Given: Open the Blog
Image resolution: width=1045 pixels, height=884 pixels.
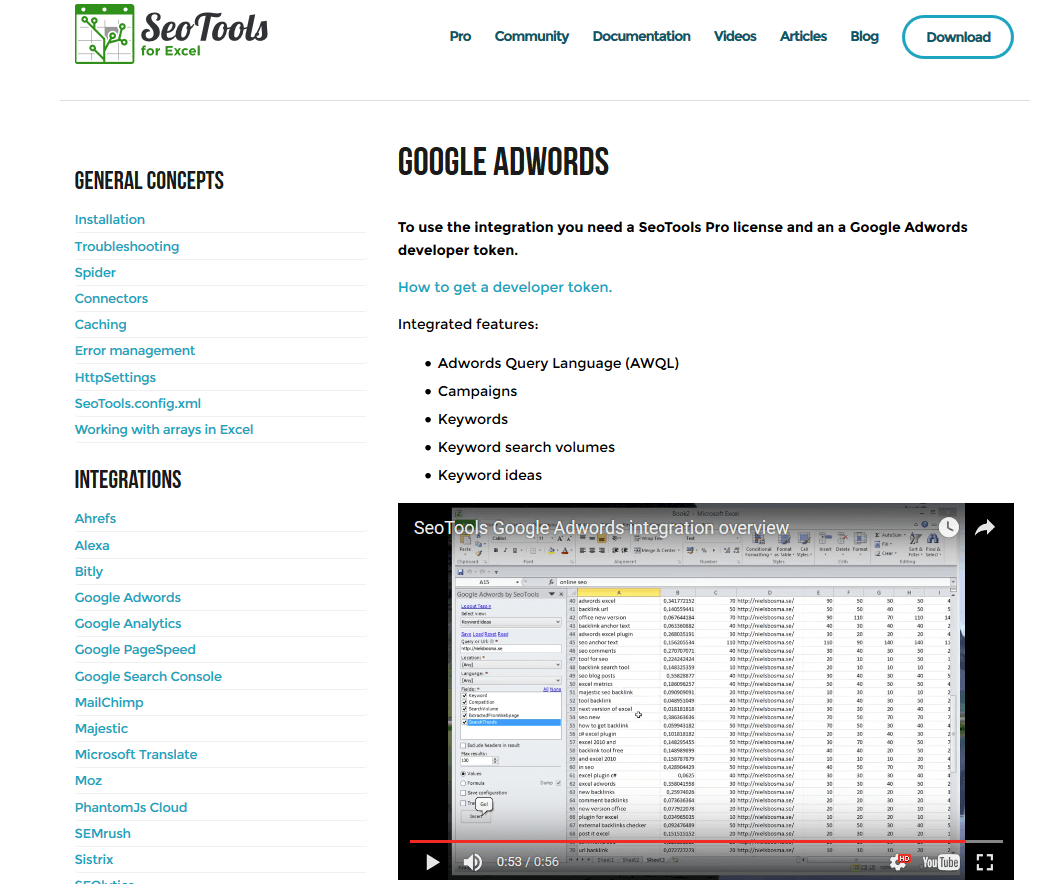Looking at the screenshot, I should point(864,36).
